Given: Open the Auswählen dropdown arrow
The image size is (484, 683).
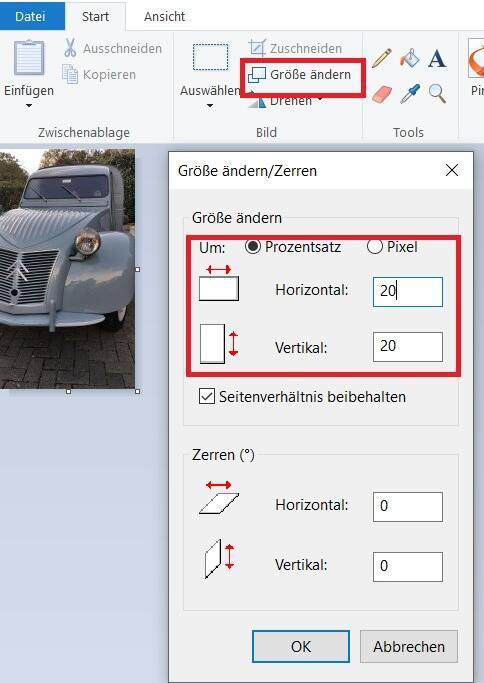Looking at the screenshot, I should pyautogui.click(x=210, y=105).
